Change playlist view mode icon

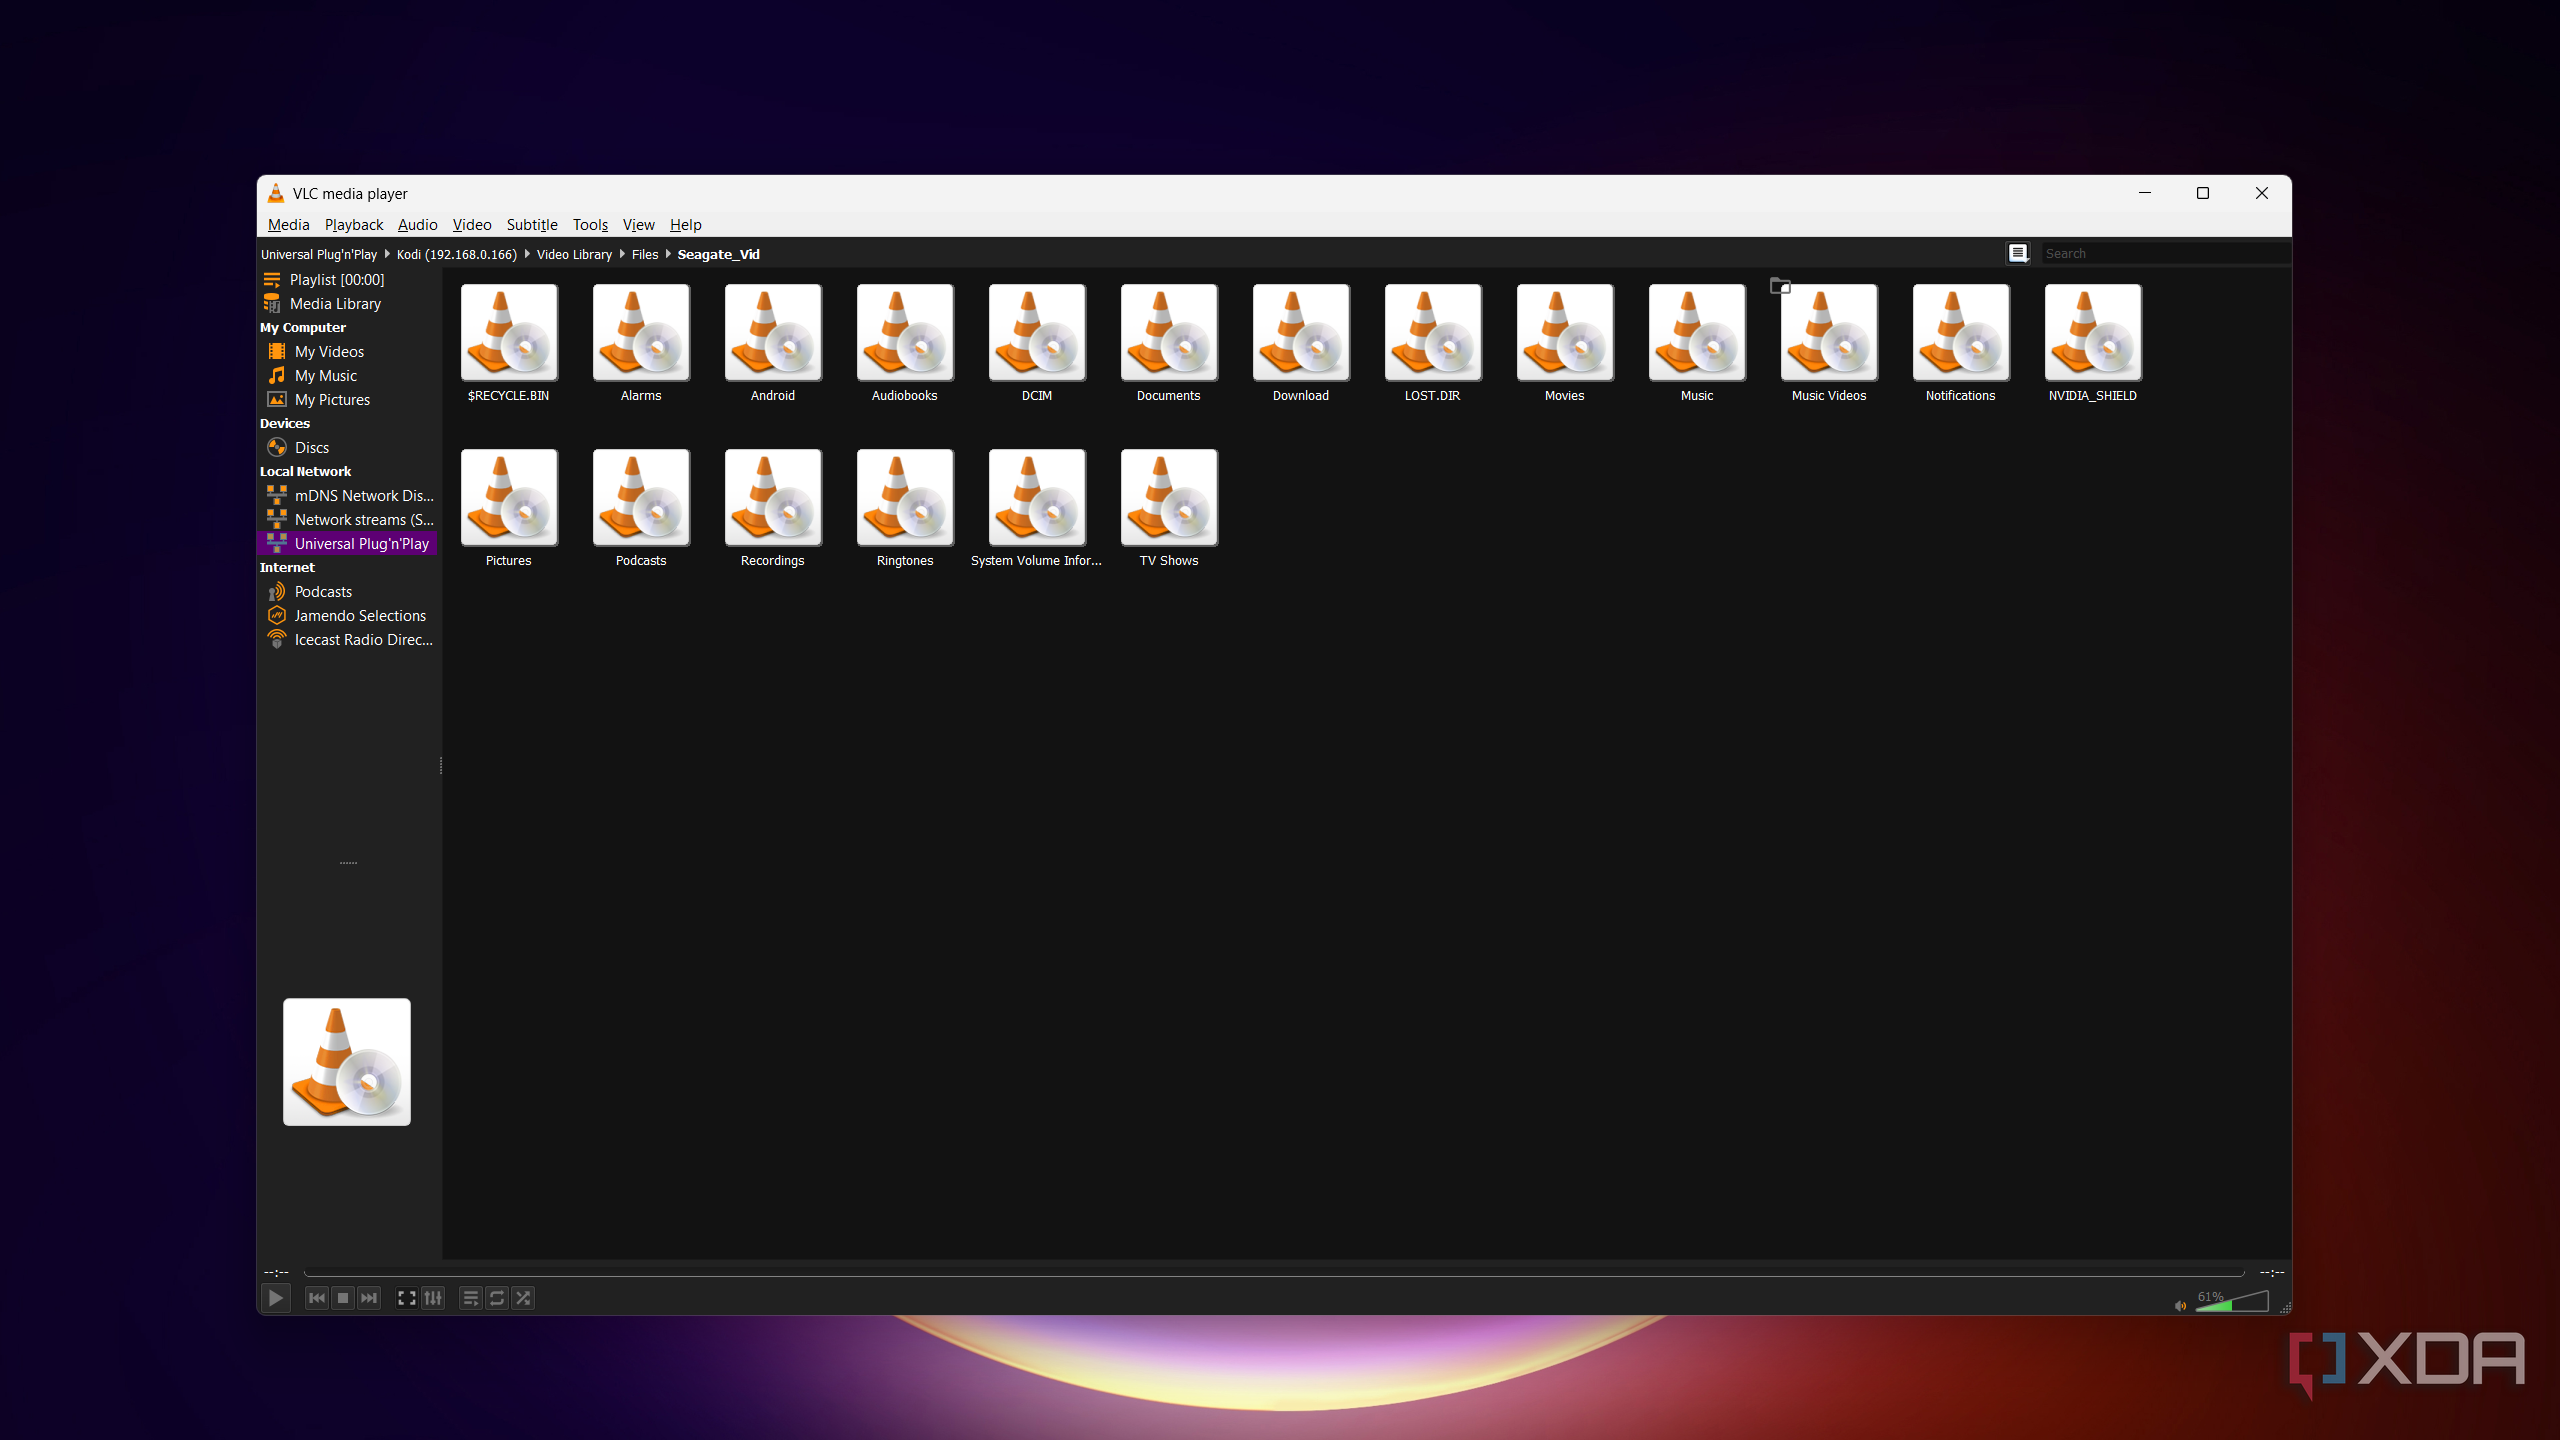2018,253
